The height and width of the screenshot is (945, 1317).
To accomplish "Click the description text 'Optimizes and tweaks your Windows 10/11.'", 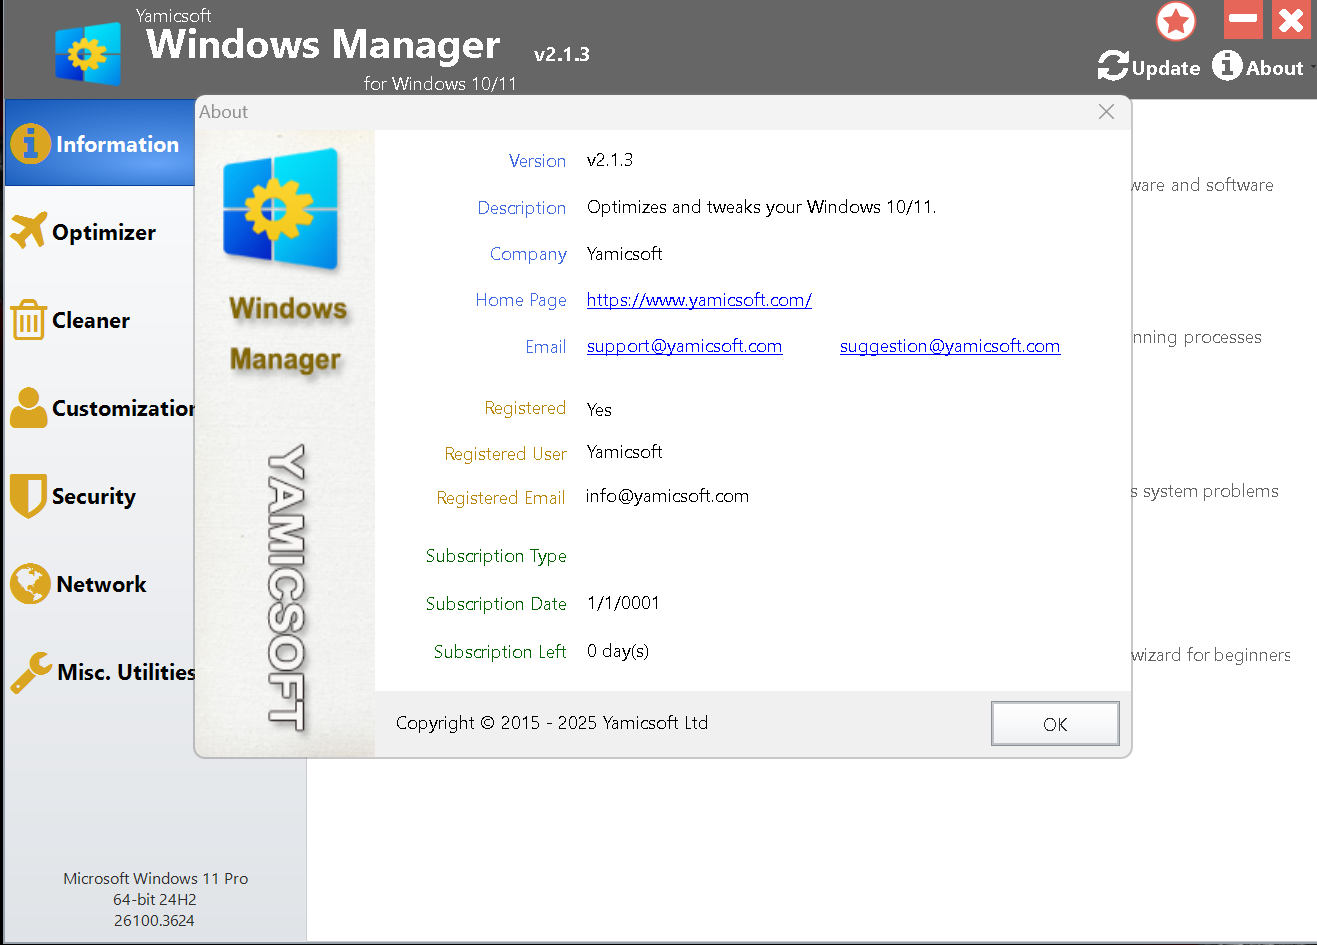I will pyautogui.click(x=762, y=207).
